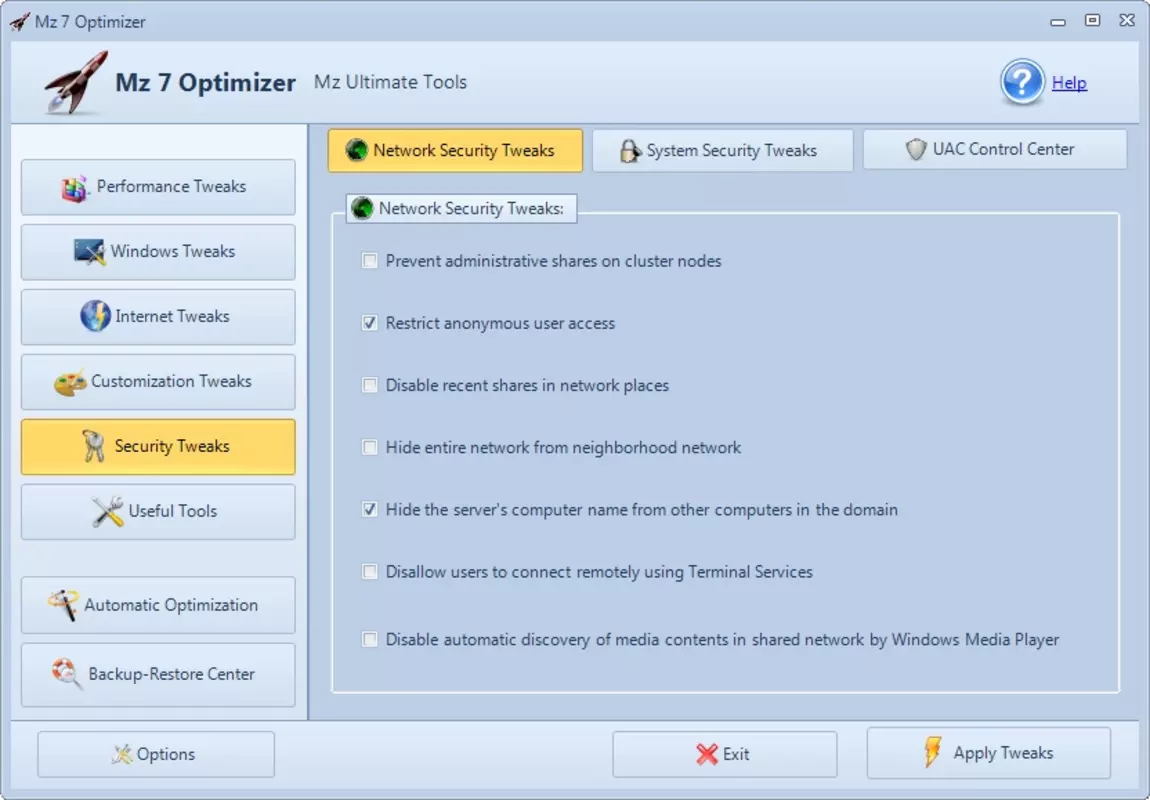Click the green globe on Network Security tab

(356, 150)
